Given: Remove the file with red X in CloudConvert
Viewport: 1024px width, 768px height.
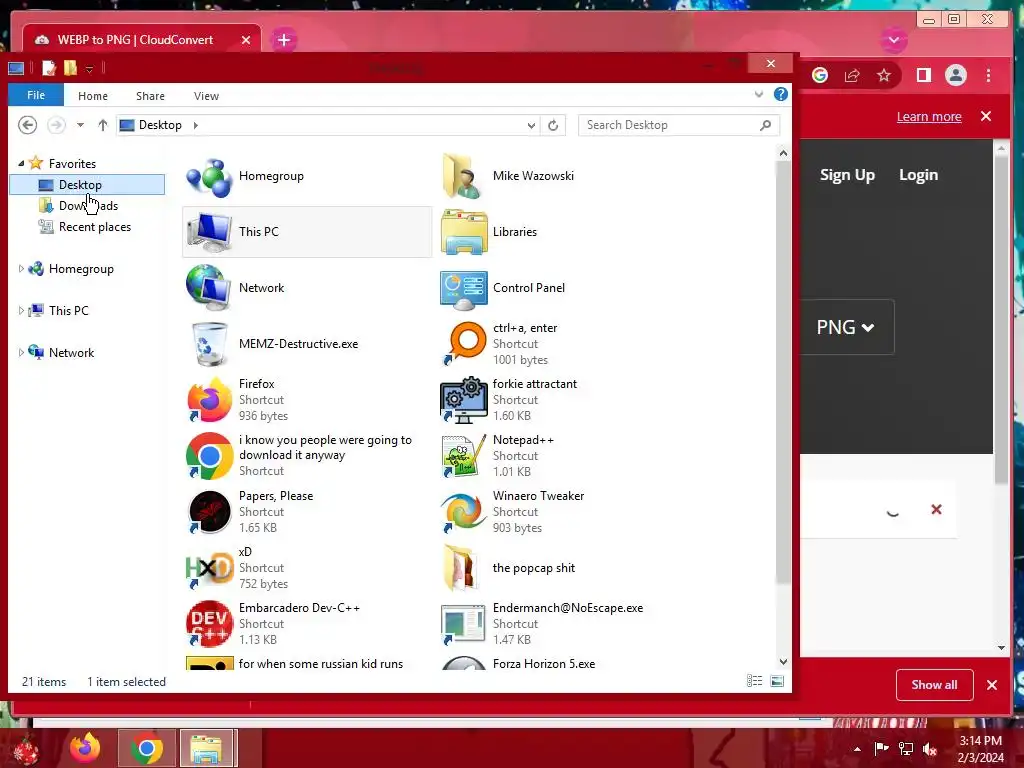Looking at the screenshot, I should (x=936, y=509).
